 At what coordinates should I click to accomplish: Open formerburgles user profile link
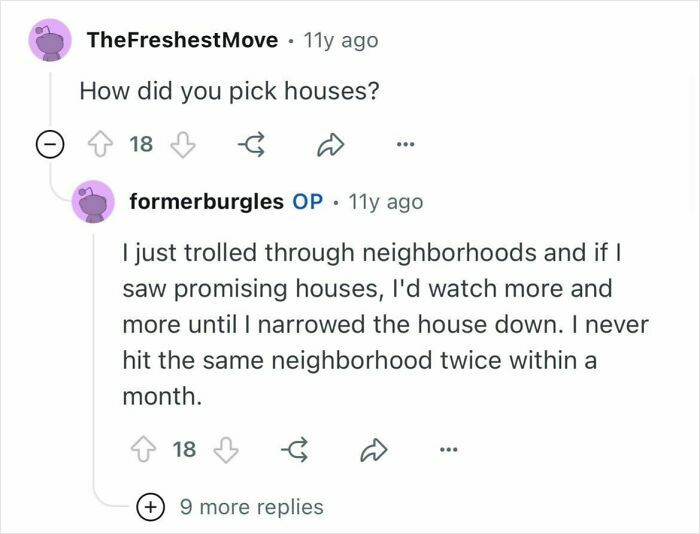(206, 202)
